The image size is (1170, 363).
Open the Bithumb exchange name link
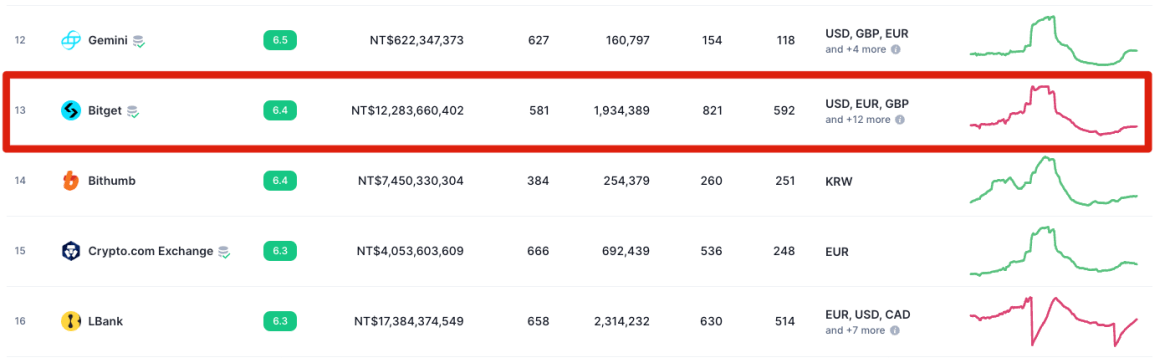pyautogui.click(x=112, y=181)
